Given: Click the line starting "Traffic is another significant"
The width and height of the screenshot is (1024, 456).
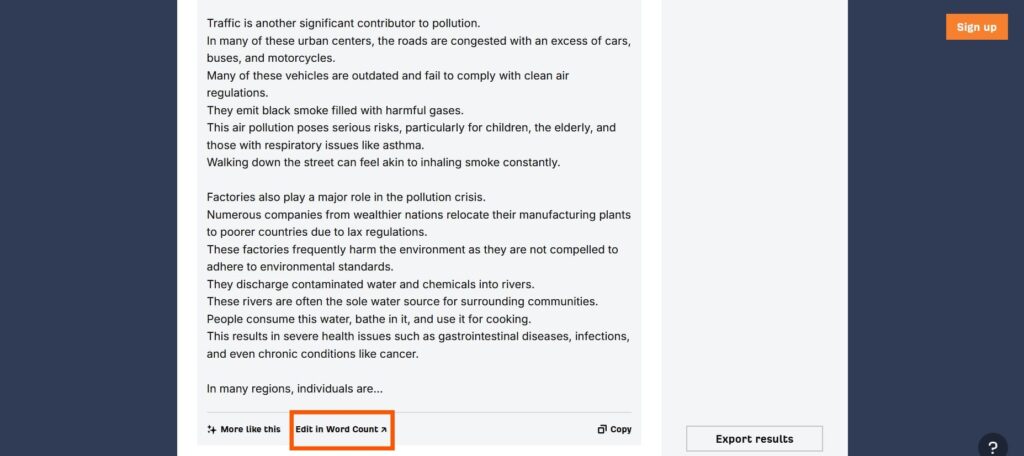Looking at the screenshot, I should tap(343, 23).
